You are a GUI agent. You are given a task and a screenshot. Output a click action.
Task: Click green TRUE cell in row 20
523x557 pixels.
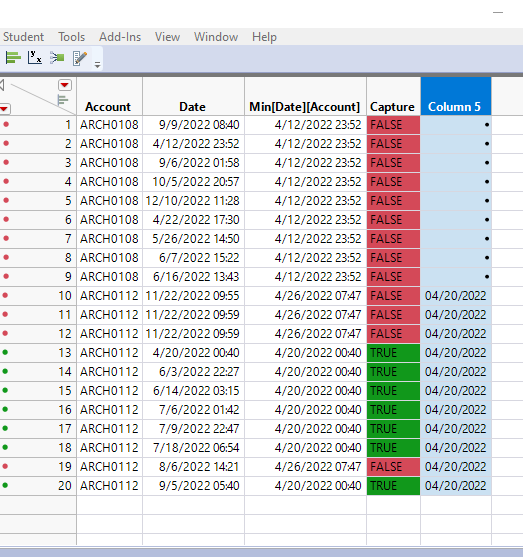coord(393,486)
